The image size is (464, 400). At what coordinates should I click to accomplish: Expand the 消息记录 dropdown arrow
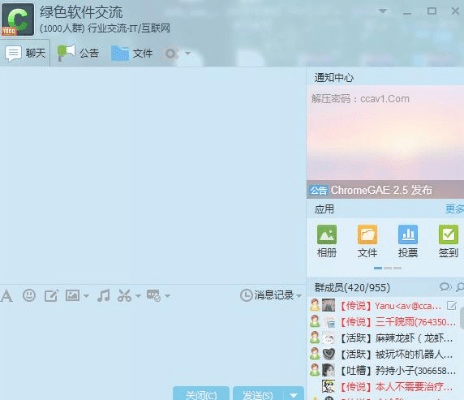coord(299,296)
